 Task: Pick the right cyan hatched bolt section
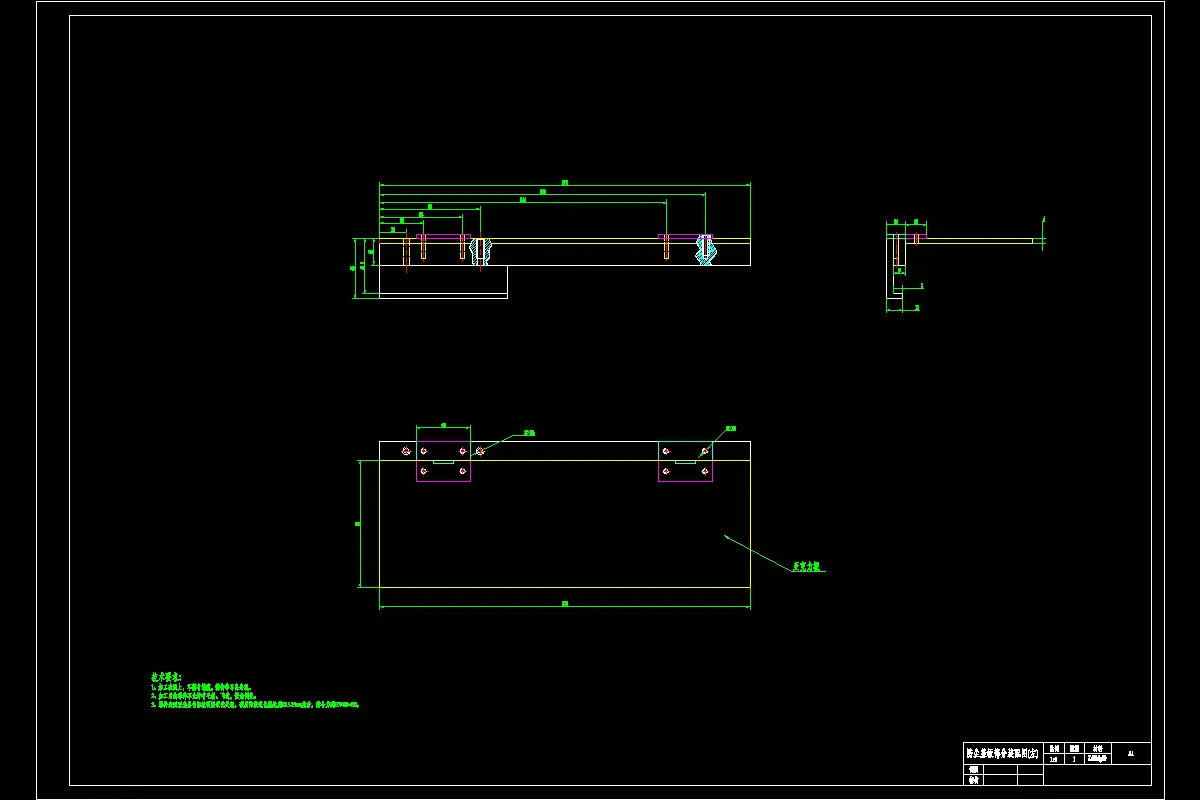point(706,249)
